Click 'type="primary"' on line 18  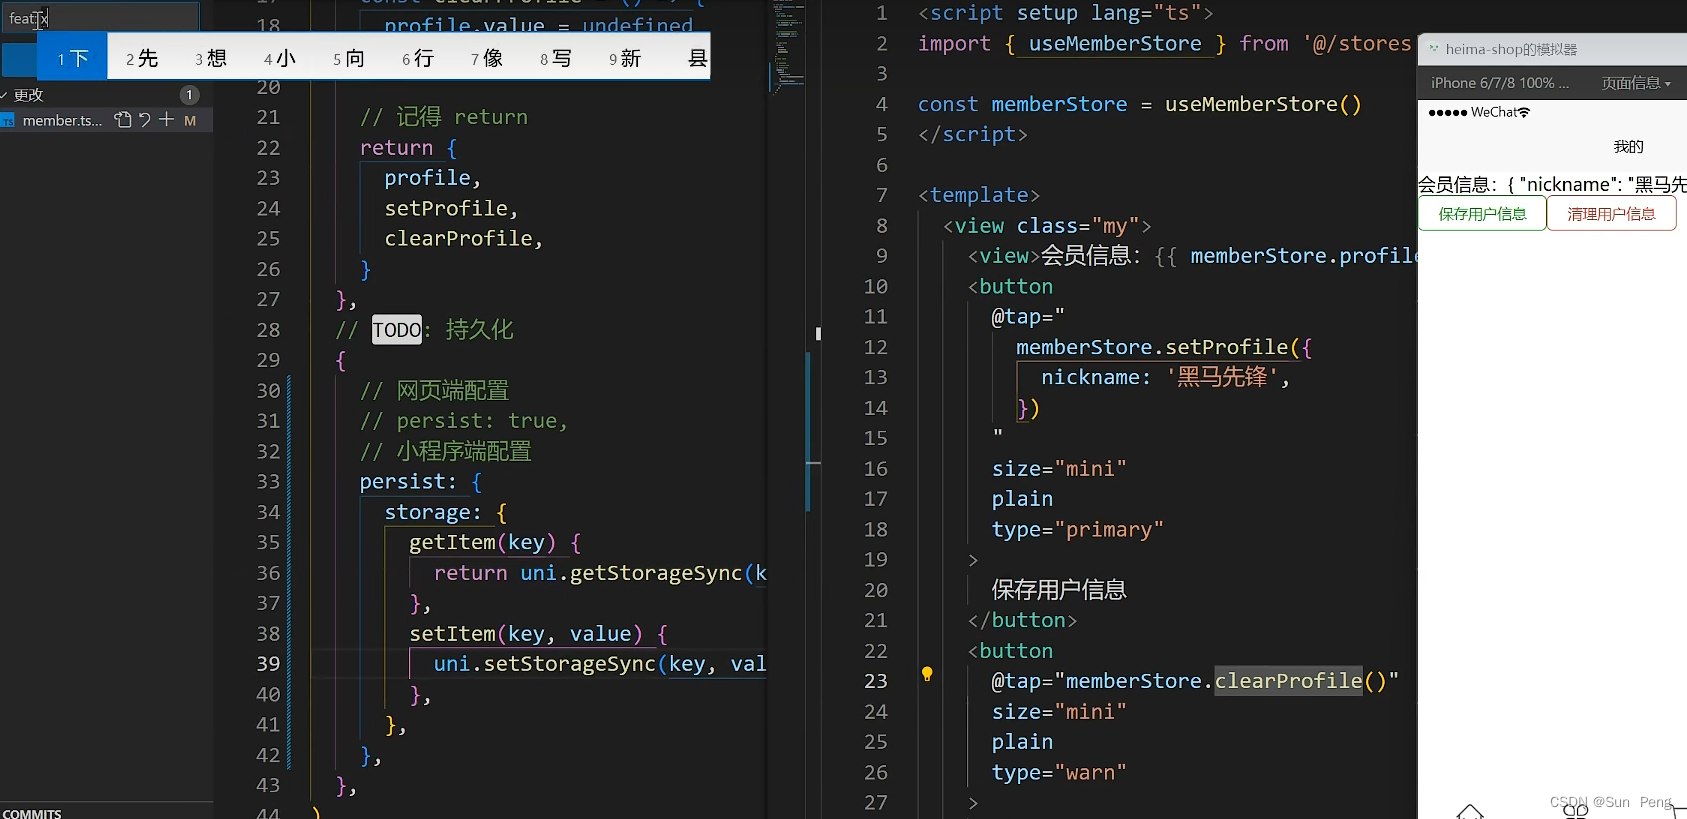pyautogui.click(x=1078, y=529)
